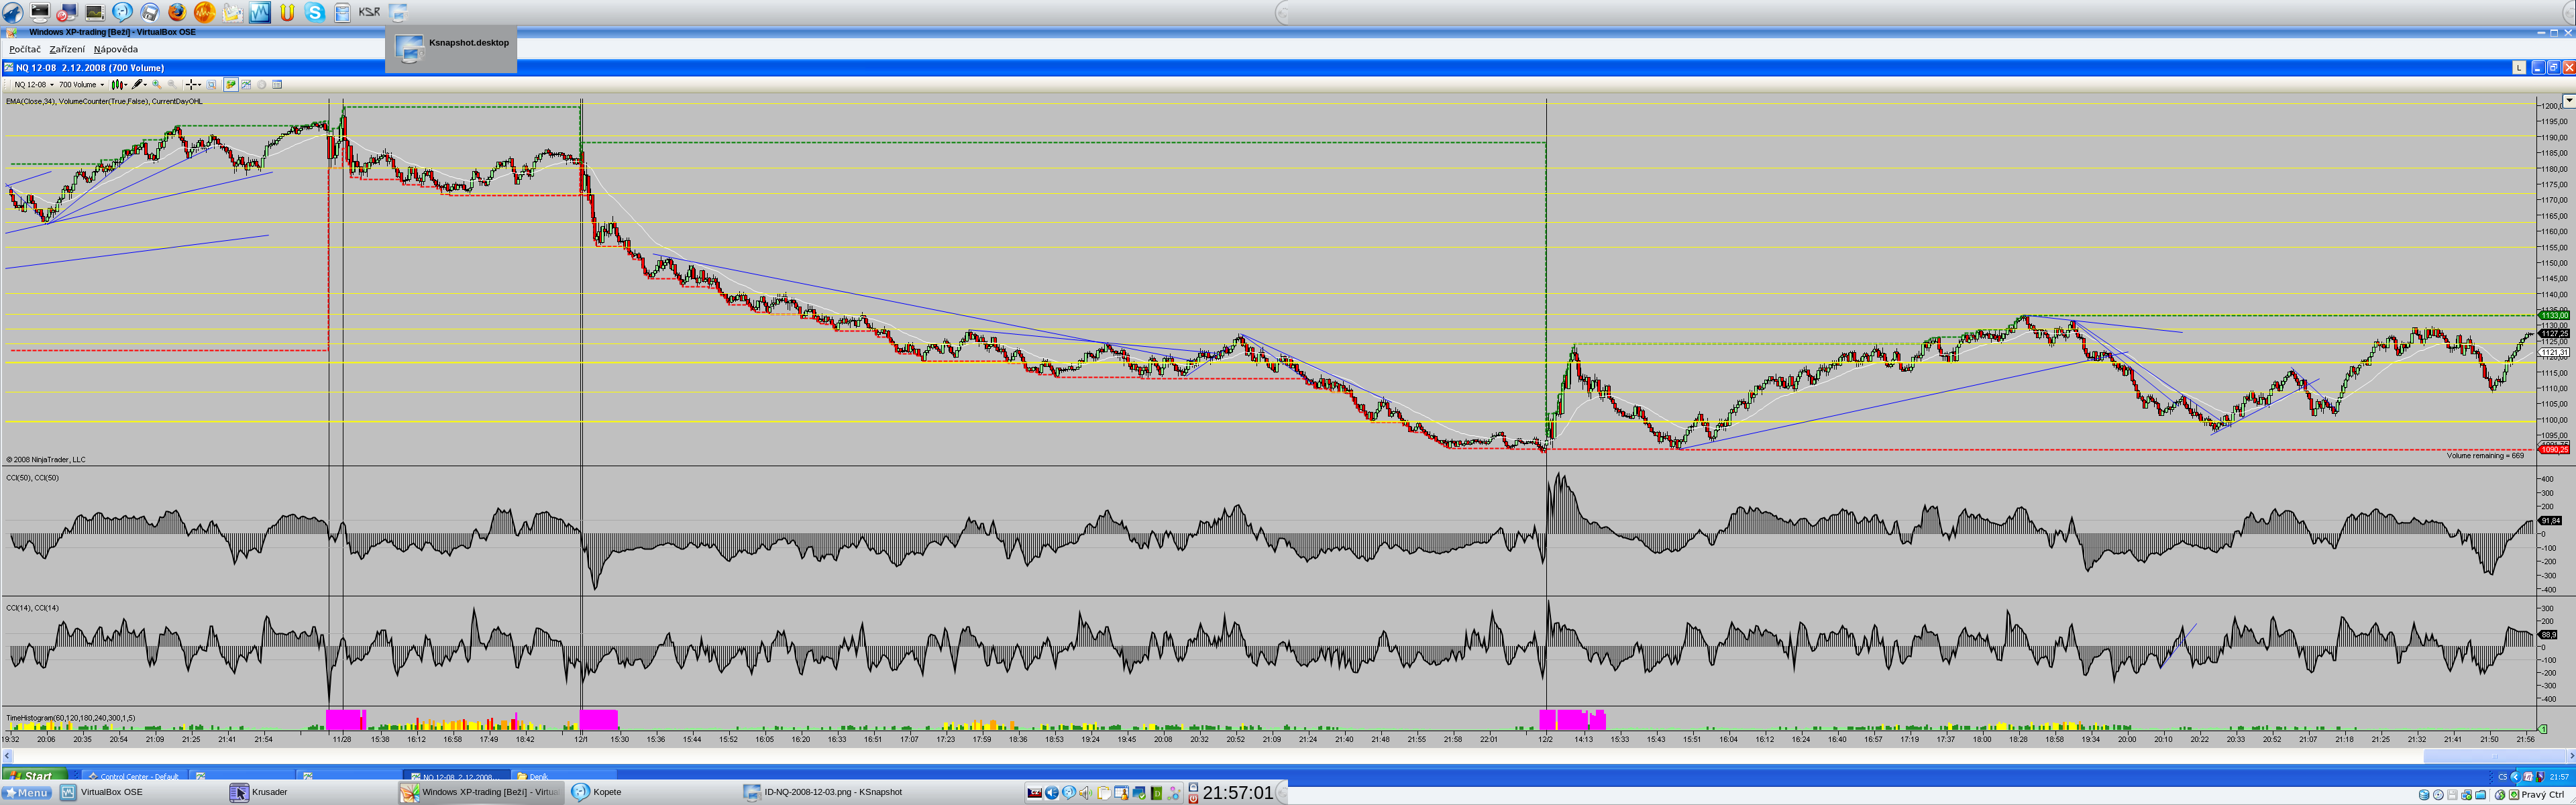This screenshot has height=805, width=2576.
Task: Toggle the L link button in title bar
Action: pyautogui.click(x=2519, y=67)
